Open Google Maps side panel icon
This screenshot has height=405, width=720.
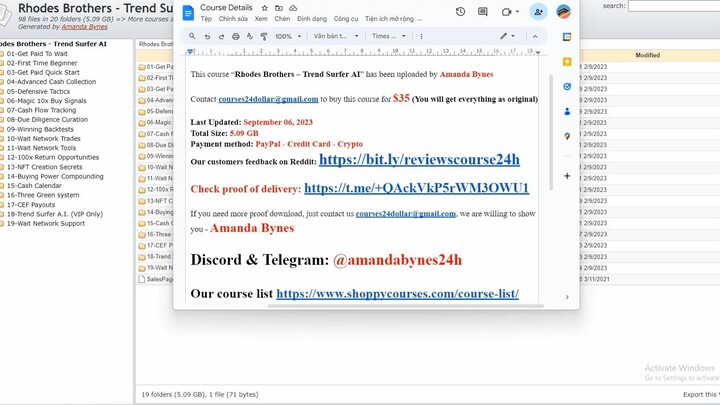tap(567, 136)
